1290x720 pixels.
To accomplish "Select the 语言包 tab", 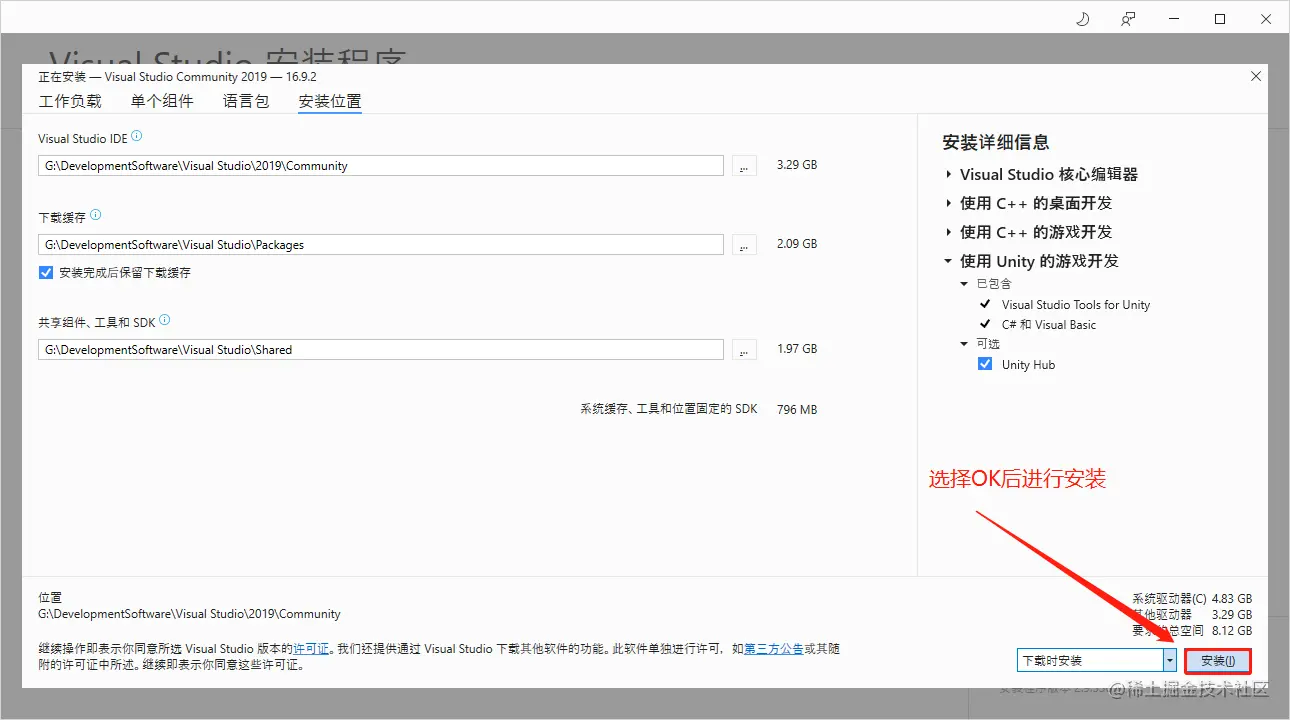I will [246, 101].
